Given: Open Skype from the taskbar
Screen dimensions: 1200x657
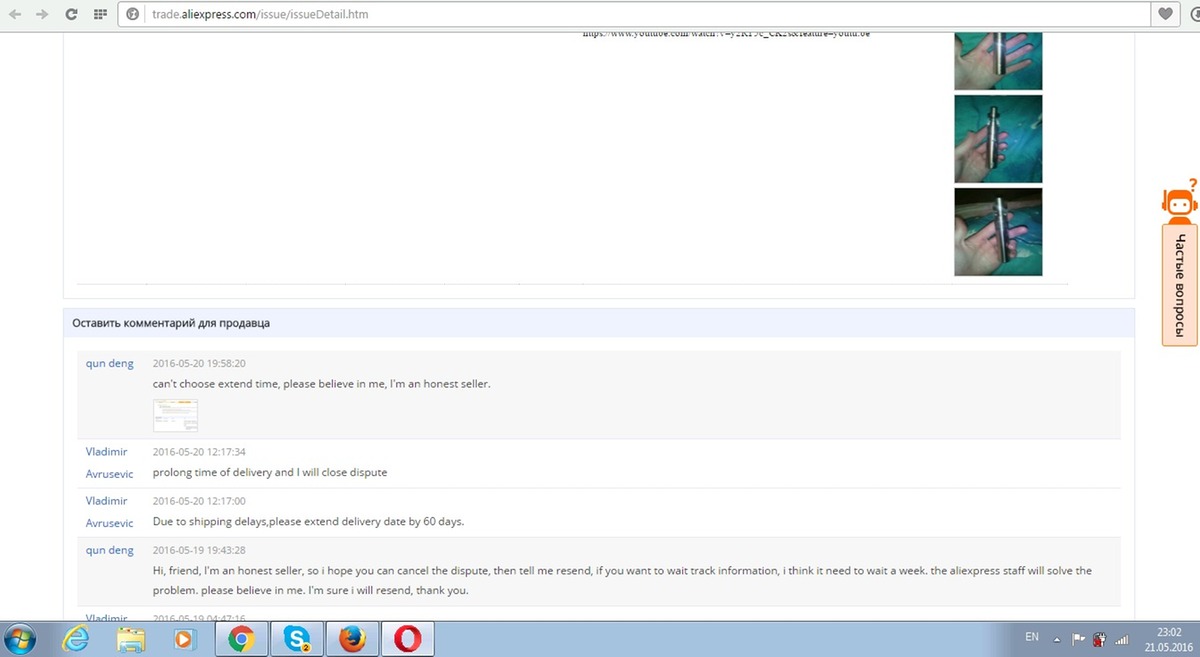Looking at the screenshot, I should 295,638.
